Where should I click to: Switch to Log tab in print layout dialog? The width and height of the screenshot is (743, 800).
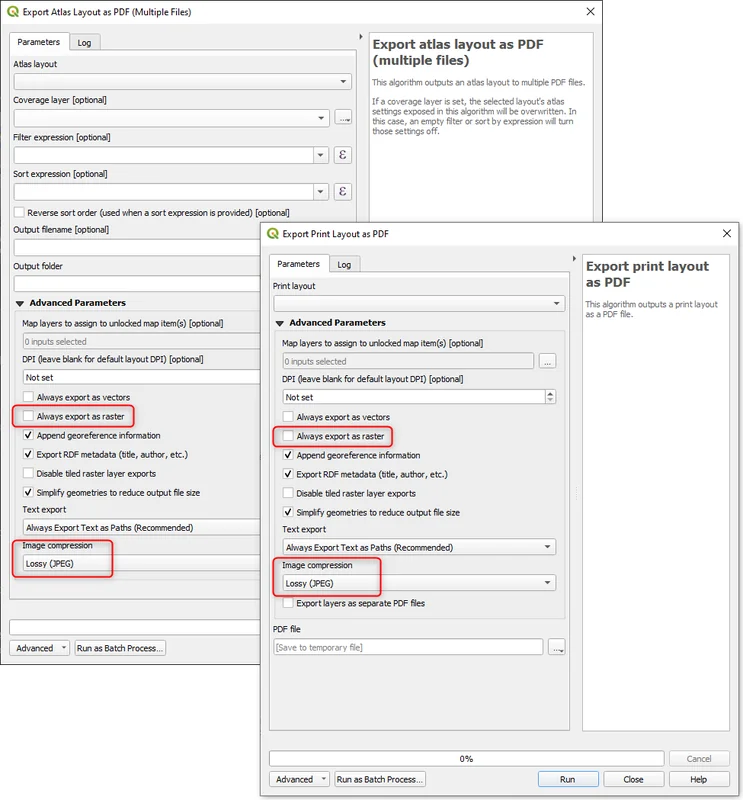point(344,264)
